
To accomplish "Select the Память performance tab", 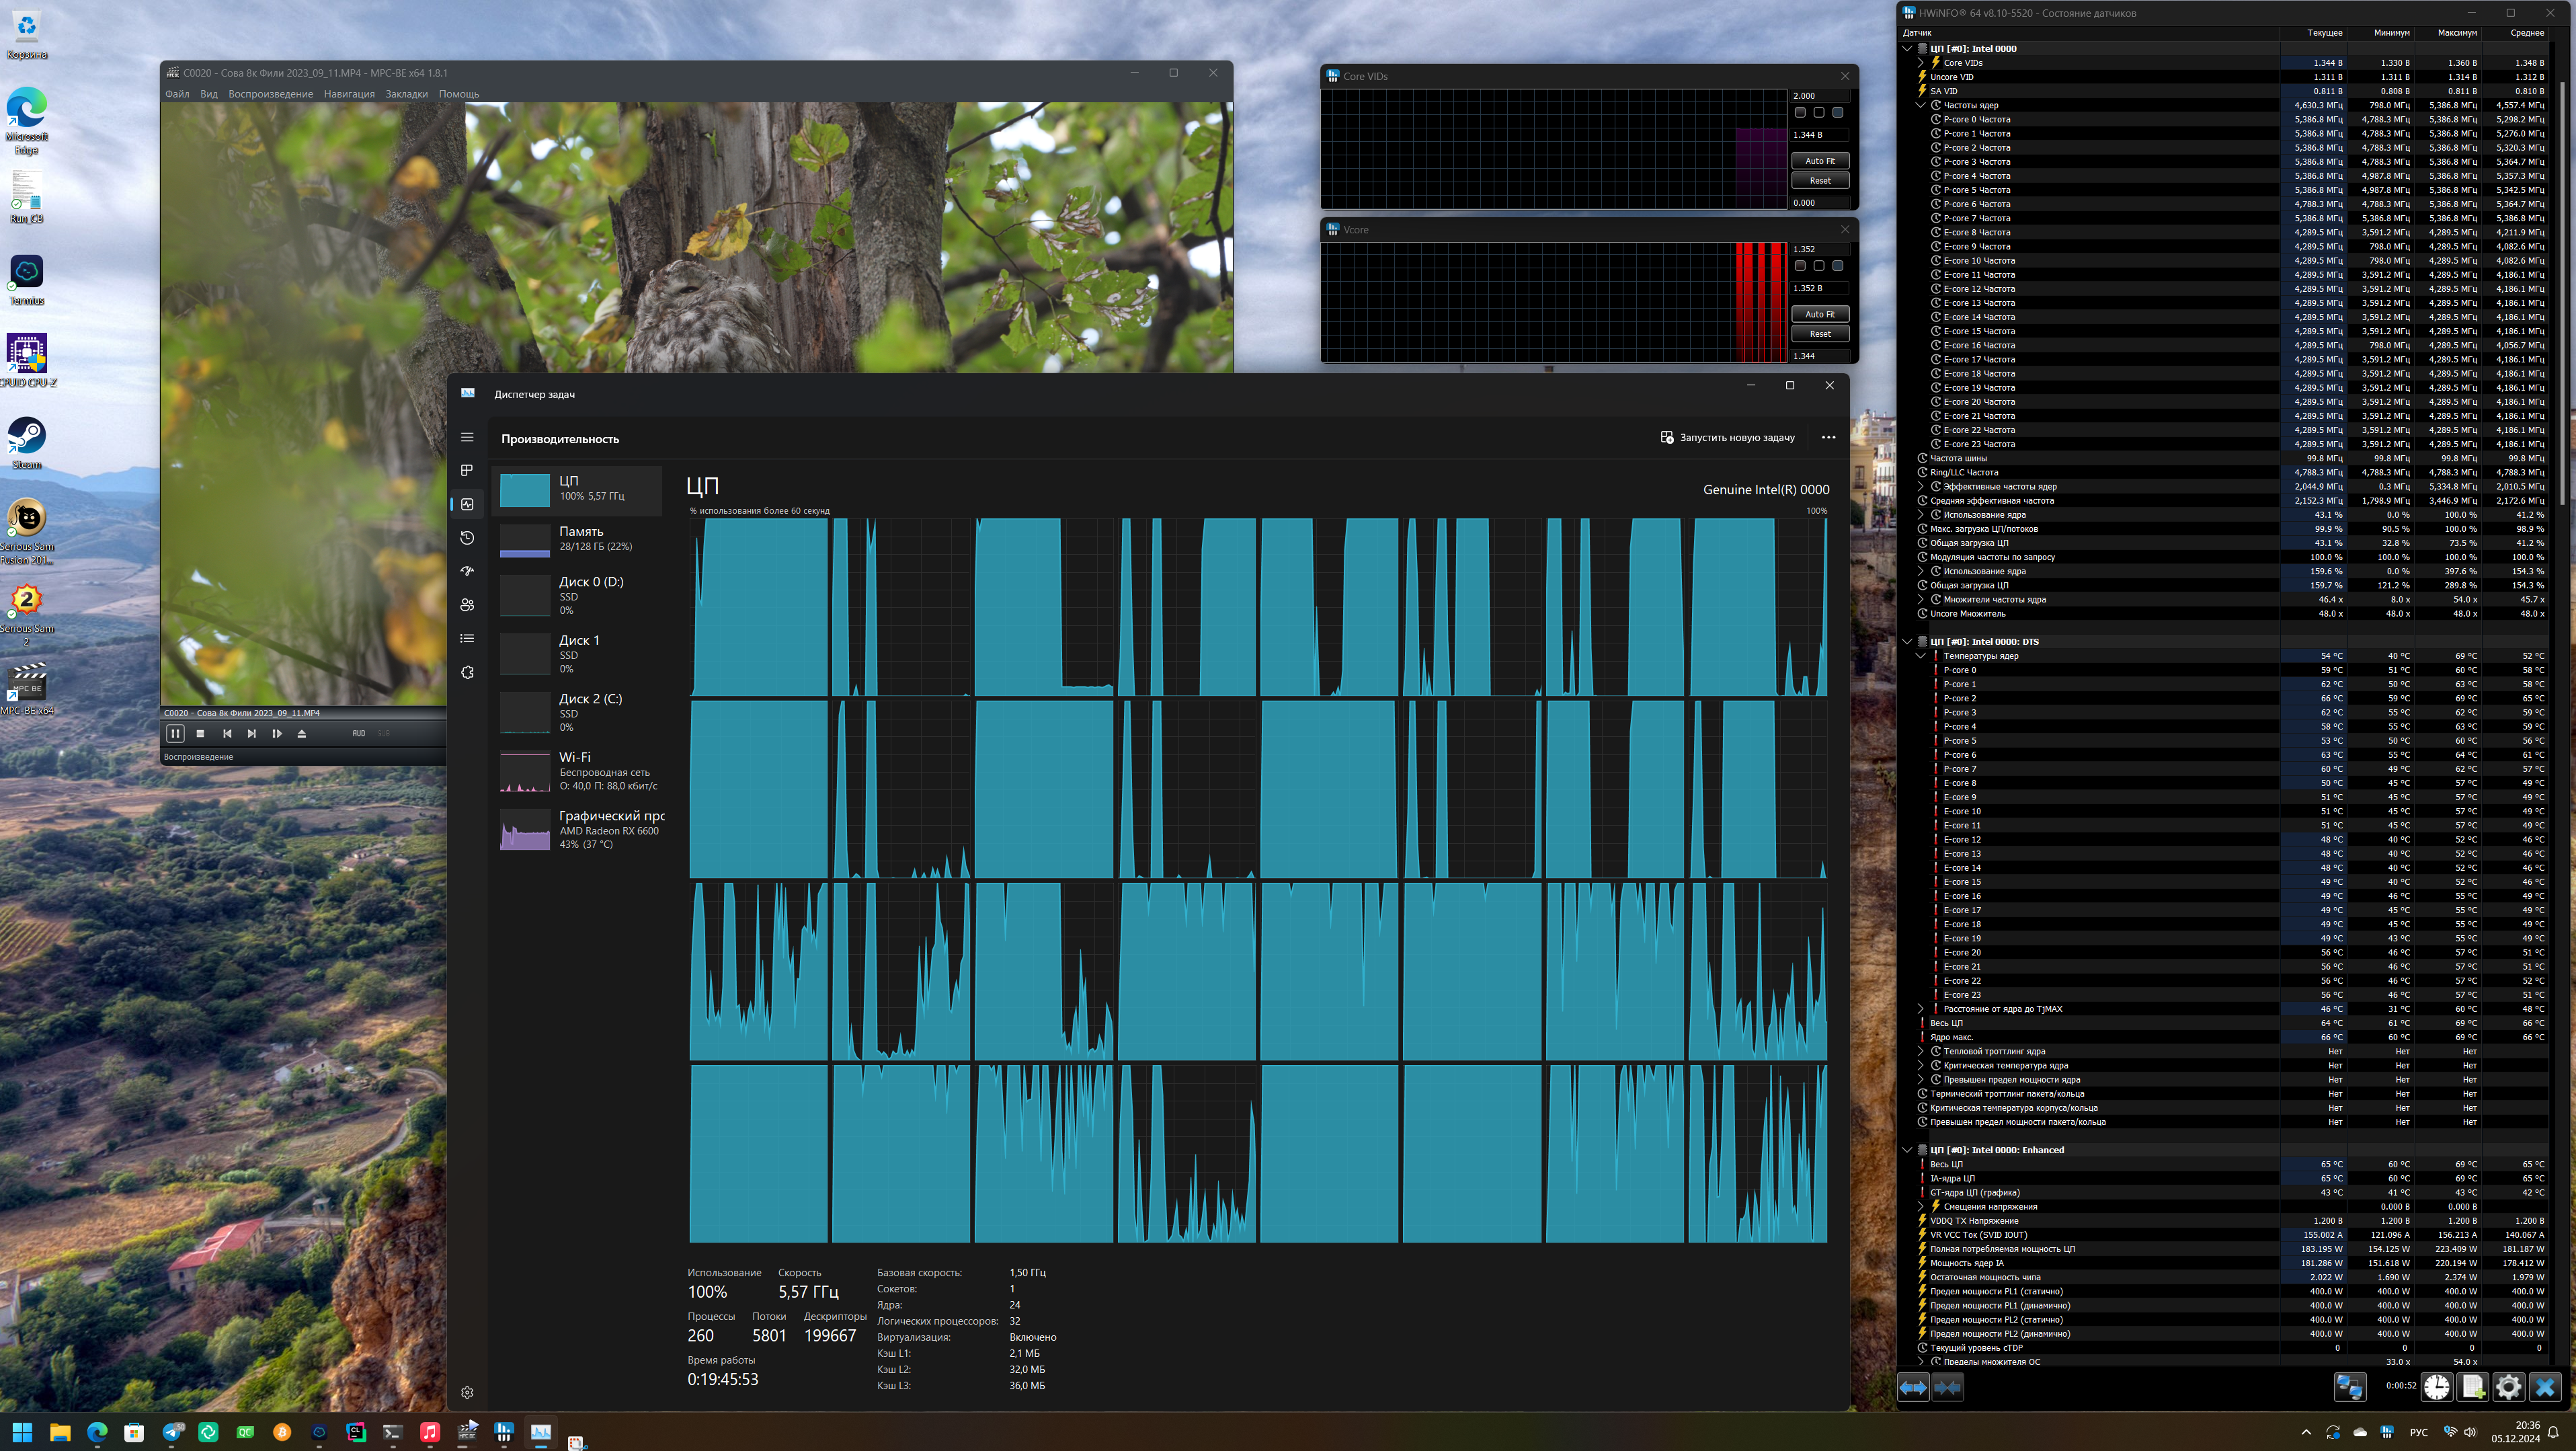I will click(x=580, y=539).
